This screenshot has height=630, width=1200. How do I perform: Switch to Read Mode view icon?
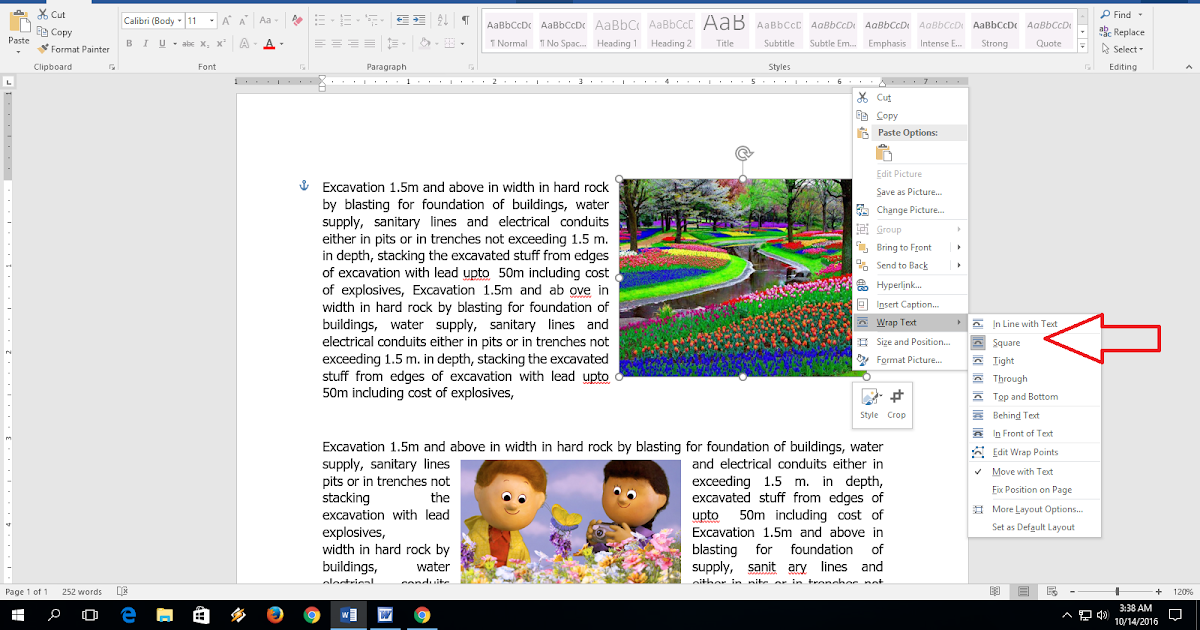994,592
